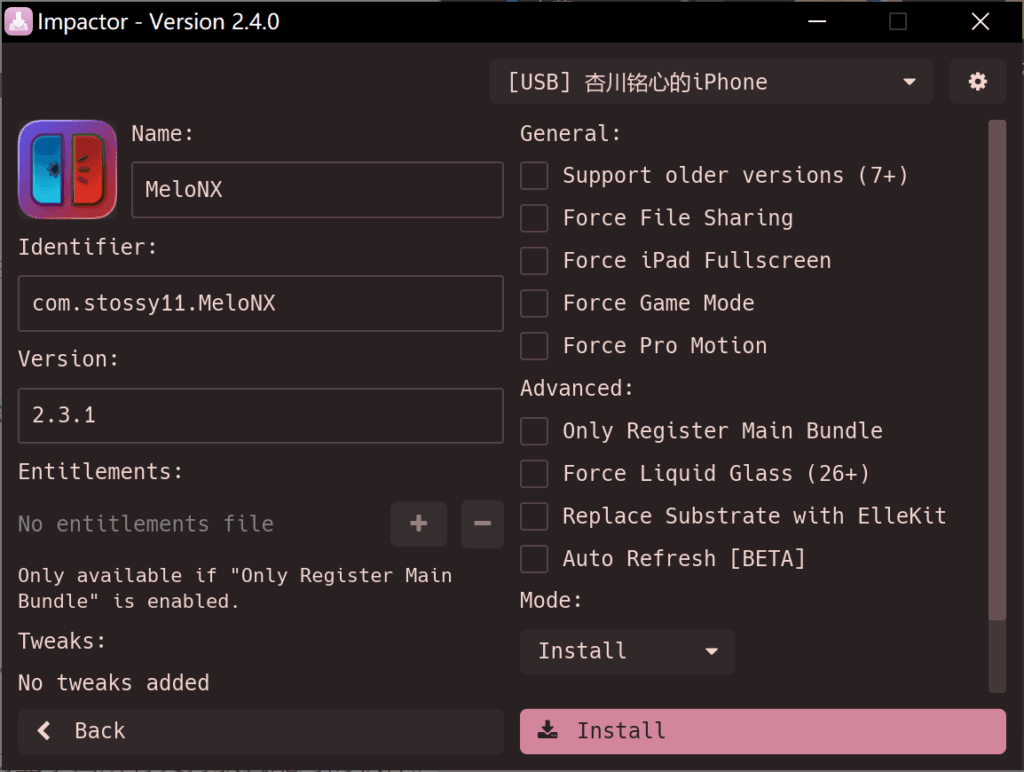The width and height of the screenshot is (1024, 772).
Task: Click the Impactor logo in title bar
Action: pyautogui.click(x=18, y=22)
